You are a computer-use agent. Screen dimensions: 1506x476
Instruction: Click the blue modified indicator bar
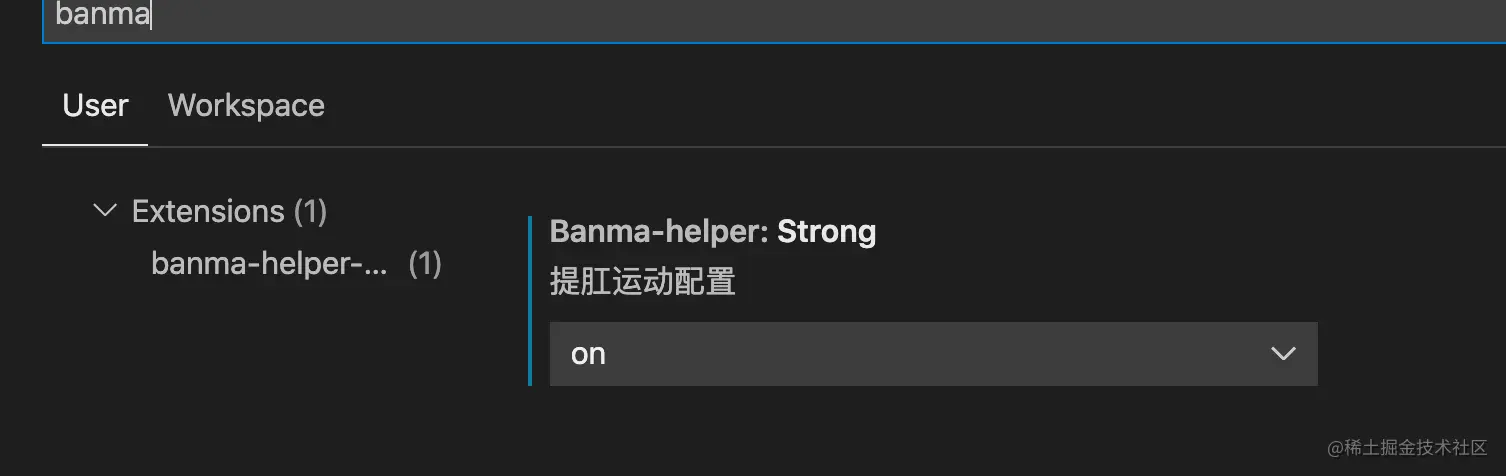(x=530, y=301)
